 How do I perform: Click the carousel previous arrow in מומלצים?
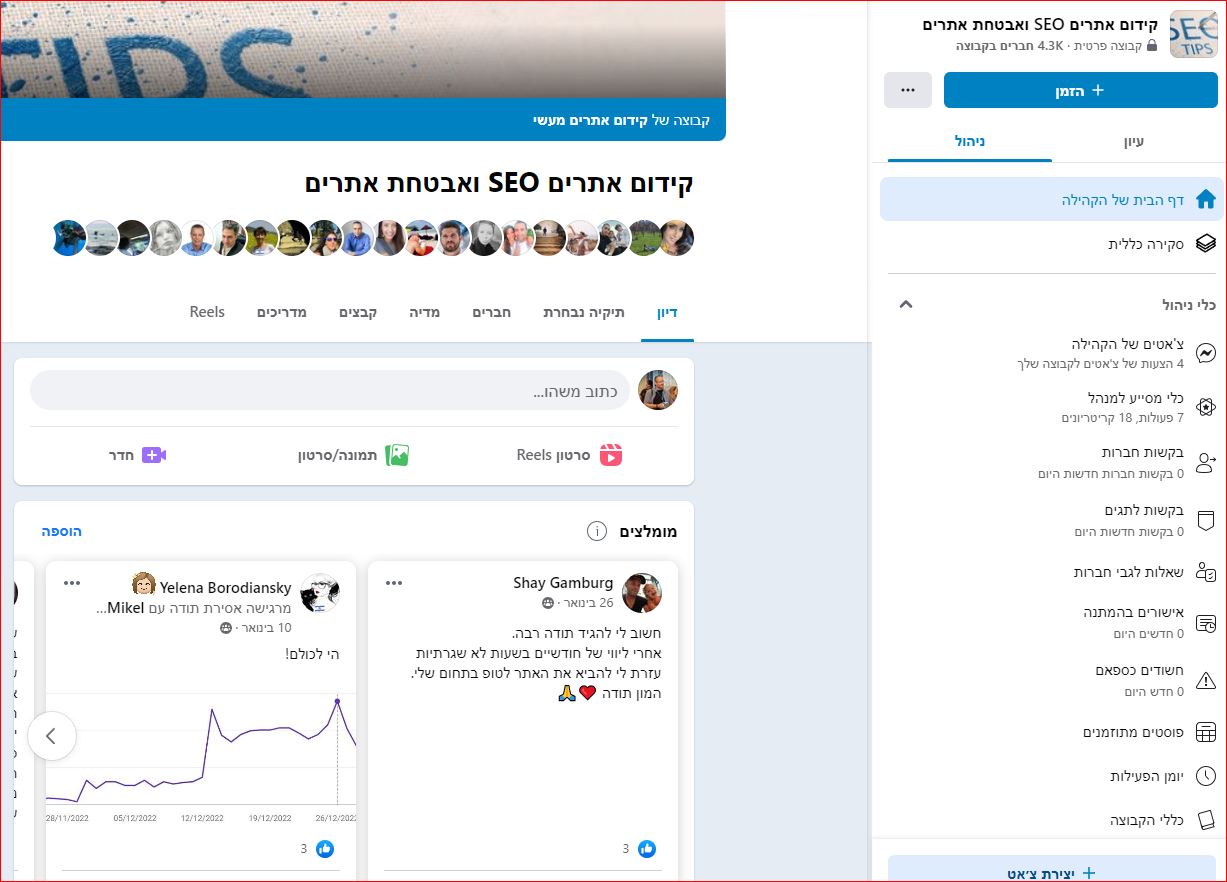coord(52,736)
